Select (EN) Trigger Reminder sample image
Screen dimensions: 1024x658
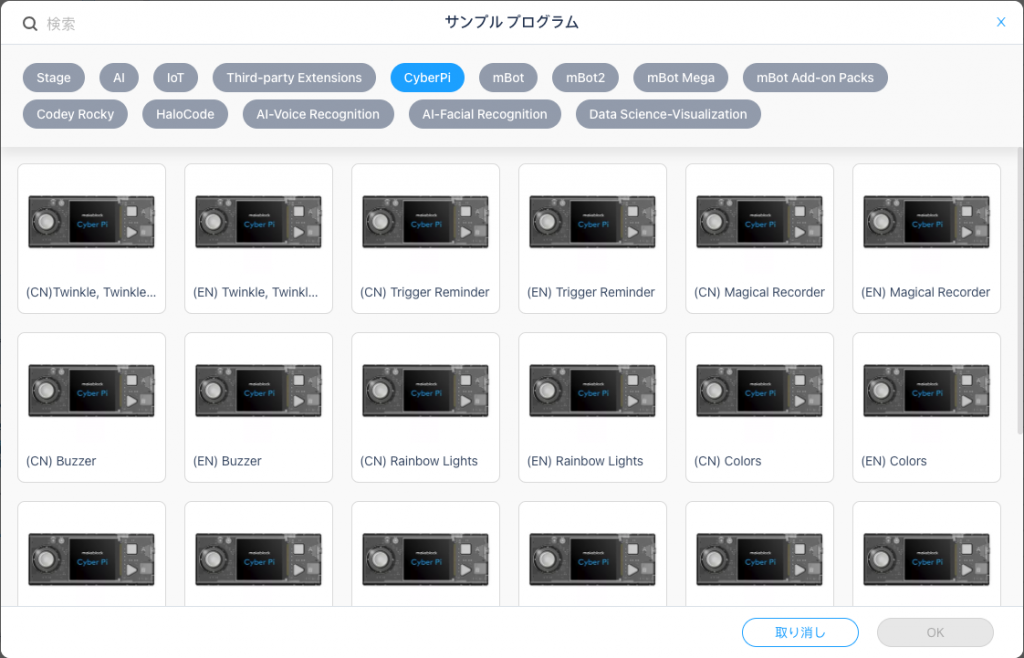tap(592, 222)
